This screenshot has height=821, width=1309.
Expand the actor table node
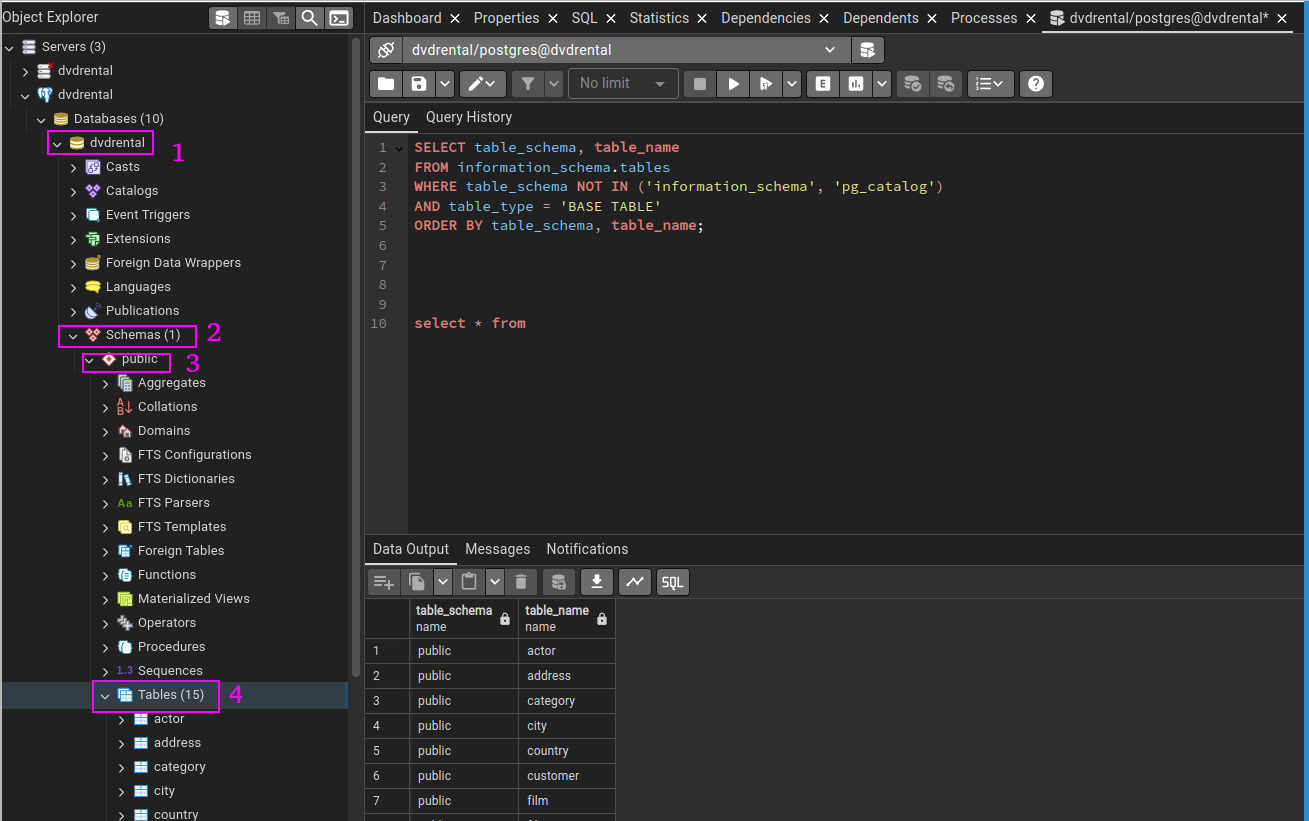[x=121, y=719]
